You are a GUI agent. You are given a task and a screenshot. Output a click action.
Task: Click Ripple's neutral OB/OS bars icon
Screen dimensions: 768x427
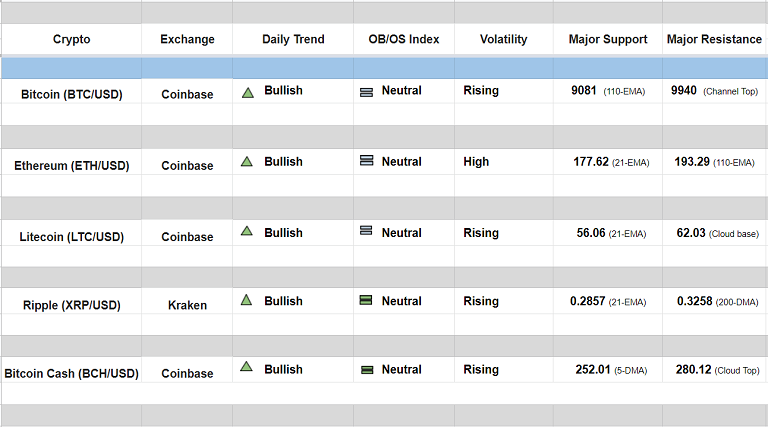pos(366,301)
